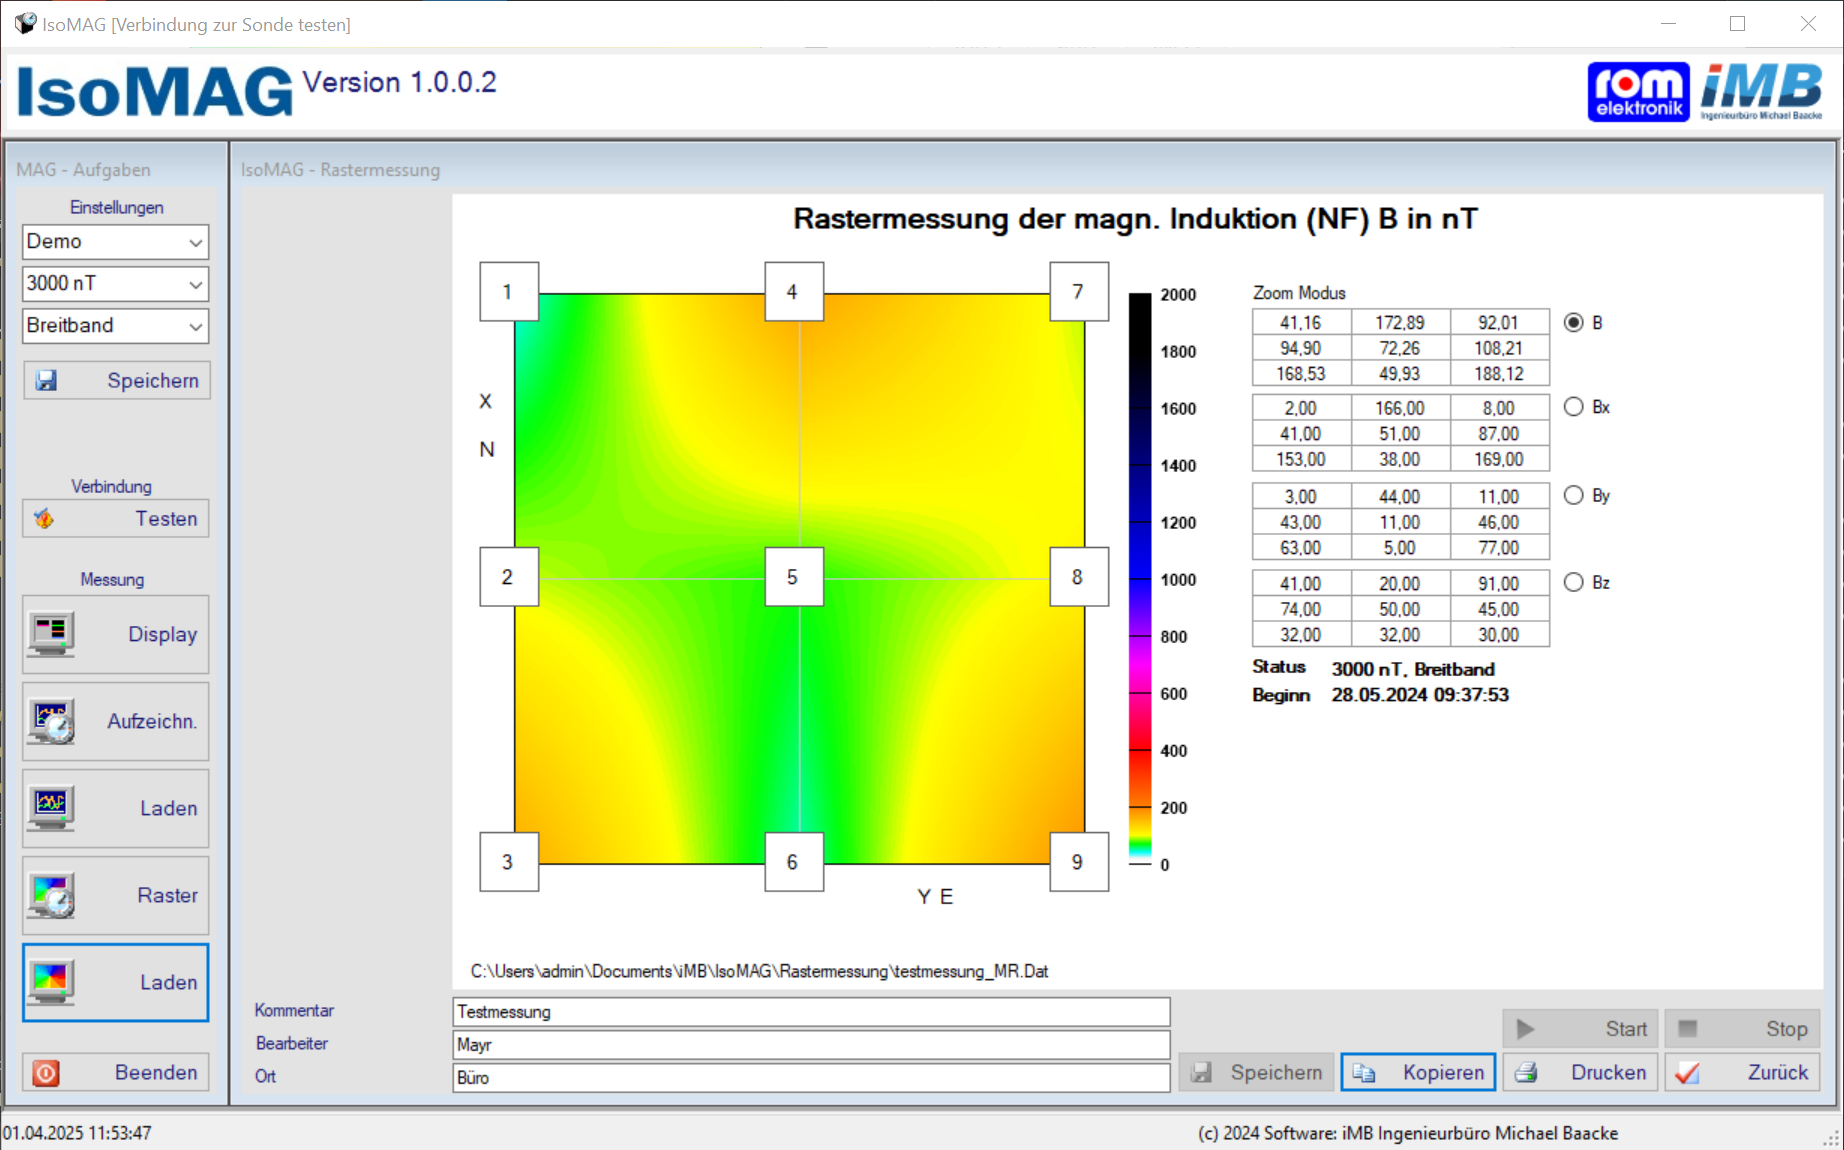This screenshot has width=1844, height=1150.
Task: Click the red checkmark icon on Zurück
Action: click(x=1687, y=1073)
